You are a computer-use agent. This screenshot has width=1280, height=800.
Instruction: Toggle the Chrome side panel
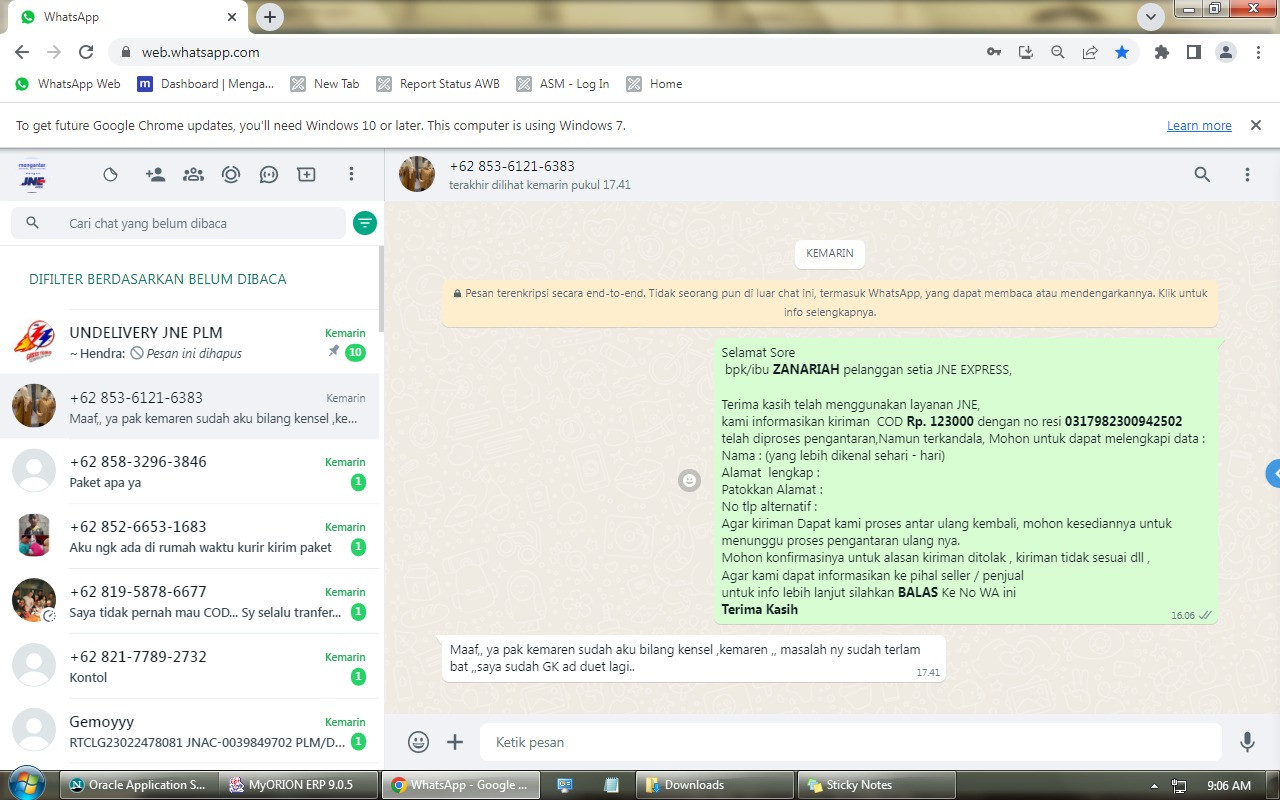click(x=1194, y=52)
